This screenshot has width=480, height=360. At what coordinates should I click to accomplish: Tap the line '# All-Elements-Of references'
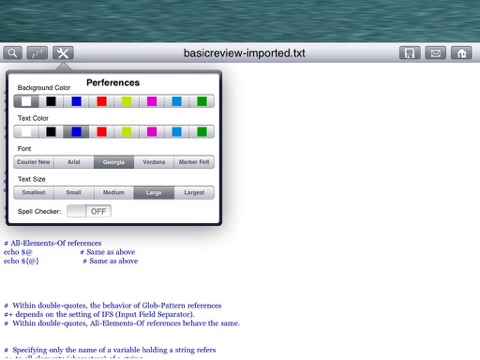pos(53,243)
